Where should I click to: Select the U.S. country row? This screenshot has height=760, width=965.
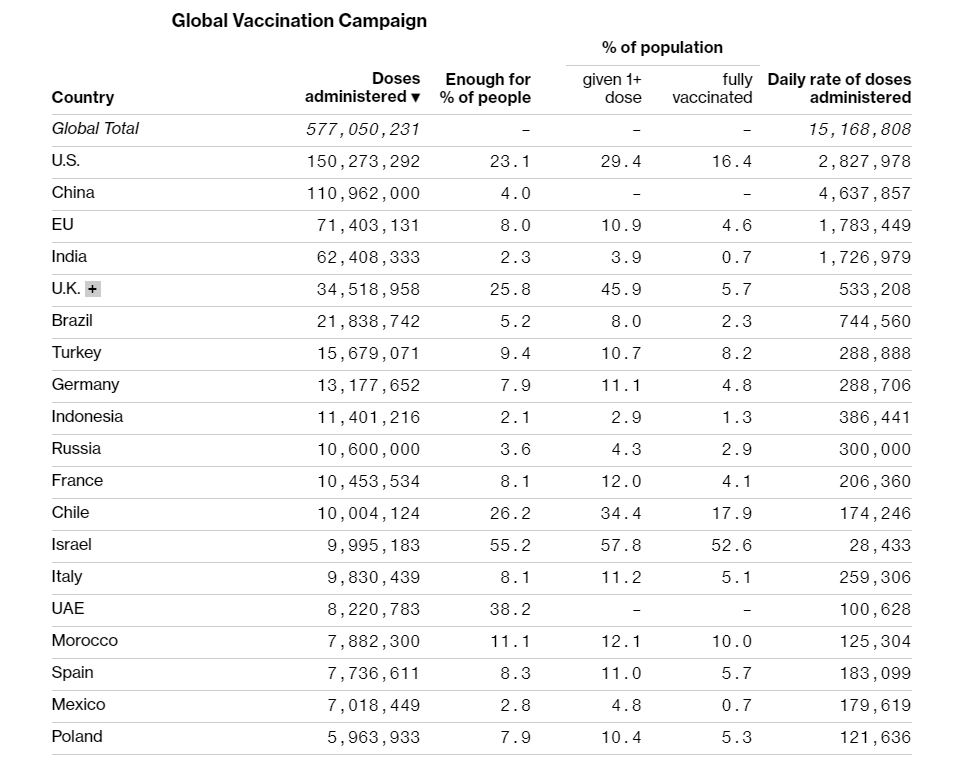(x=481, y=161)
